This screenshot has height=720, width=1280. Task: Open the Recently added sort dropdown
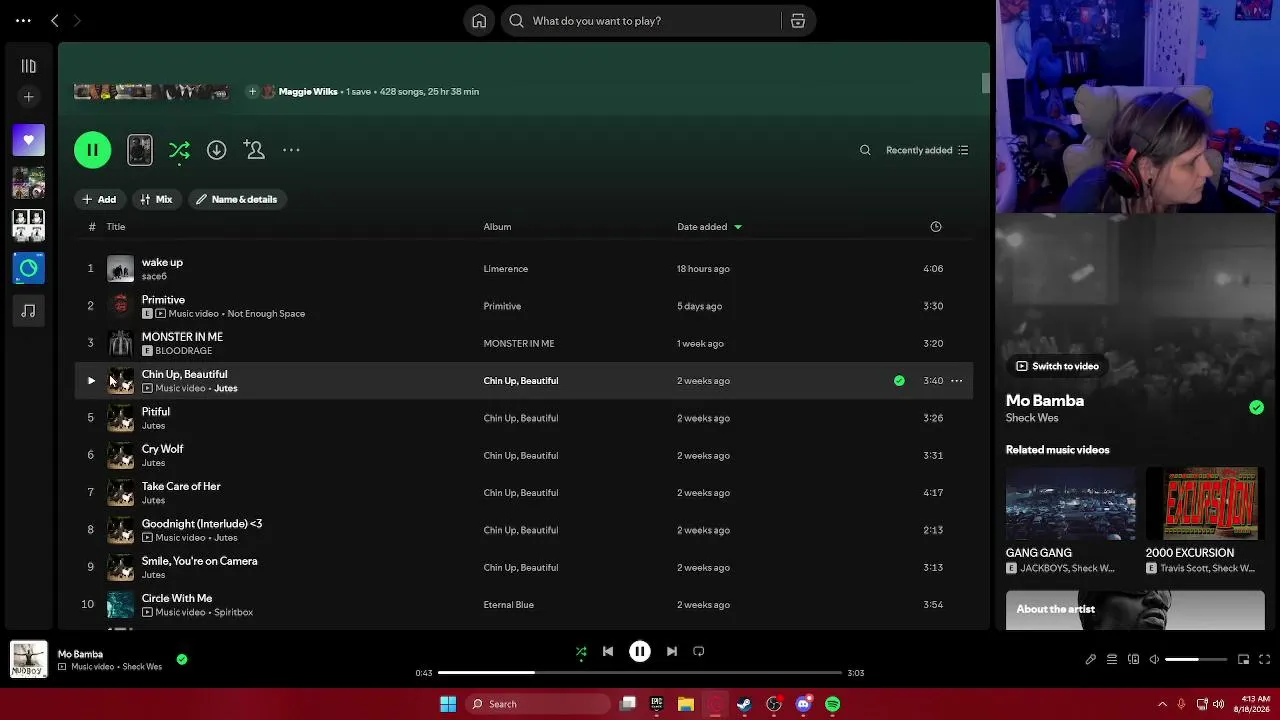(927, 150)
